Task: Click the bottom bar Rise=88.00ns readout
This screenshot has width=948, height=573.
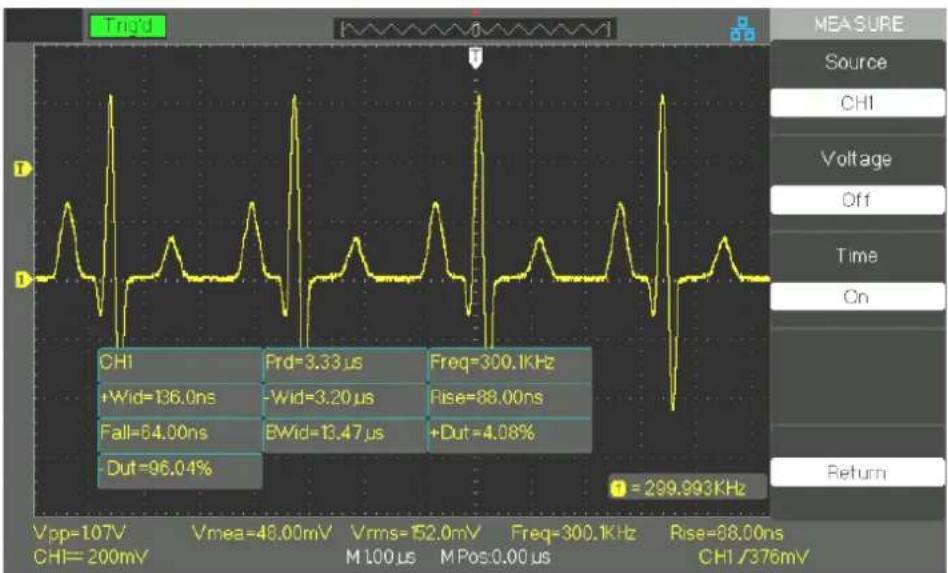Action: click(x=727, y=533)
